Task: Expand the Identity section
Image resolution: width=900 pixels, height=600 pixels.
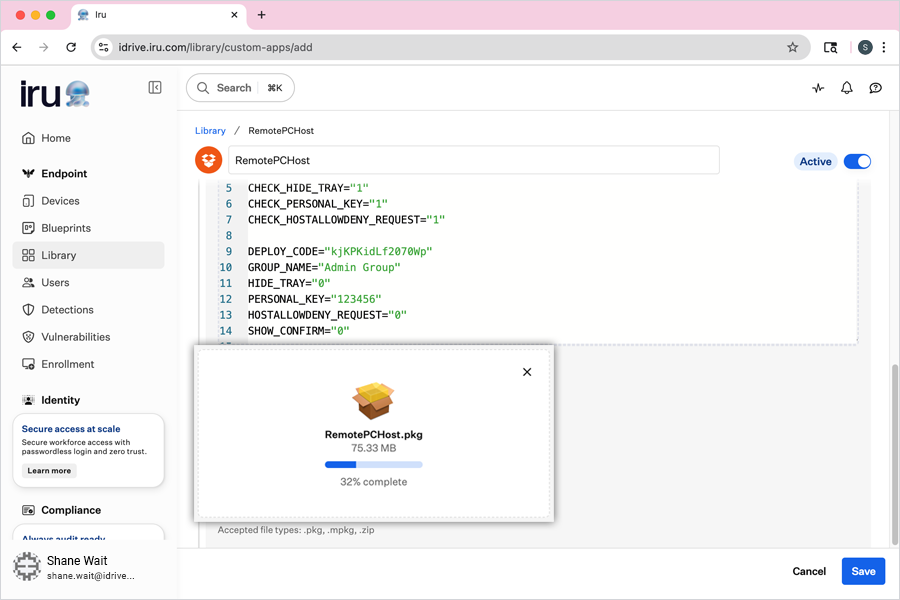Action: coord(60,400)
